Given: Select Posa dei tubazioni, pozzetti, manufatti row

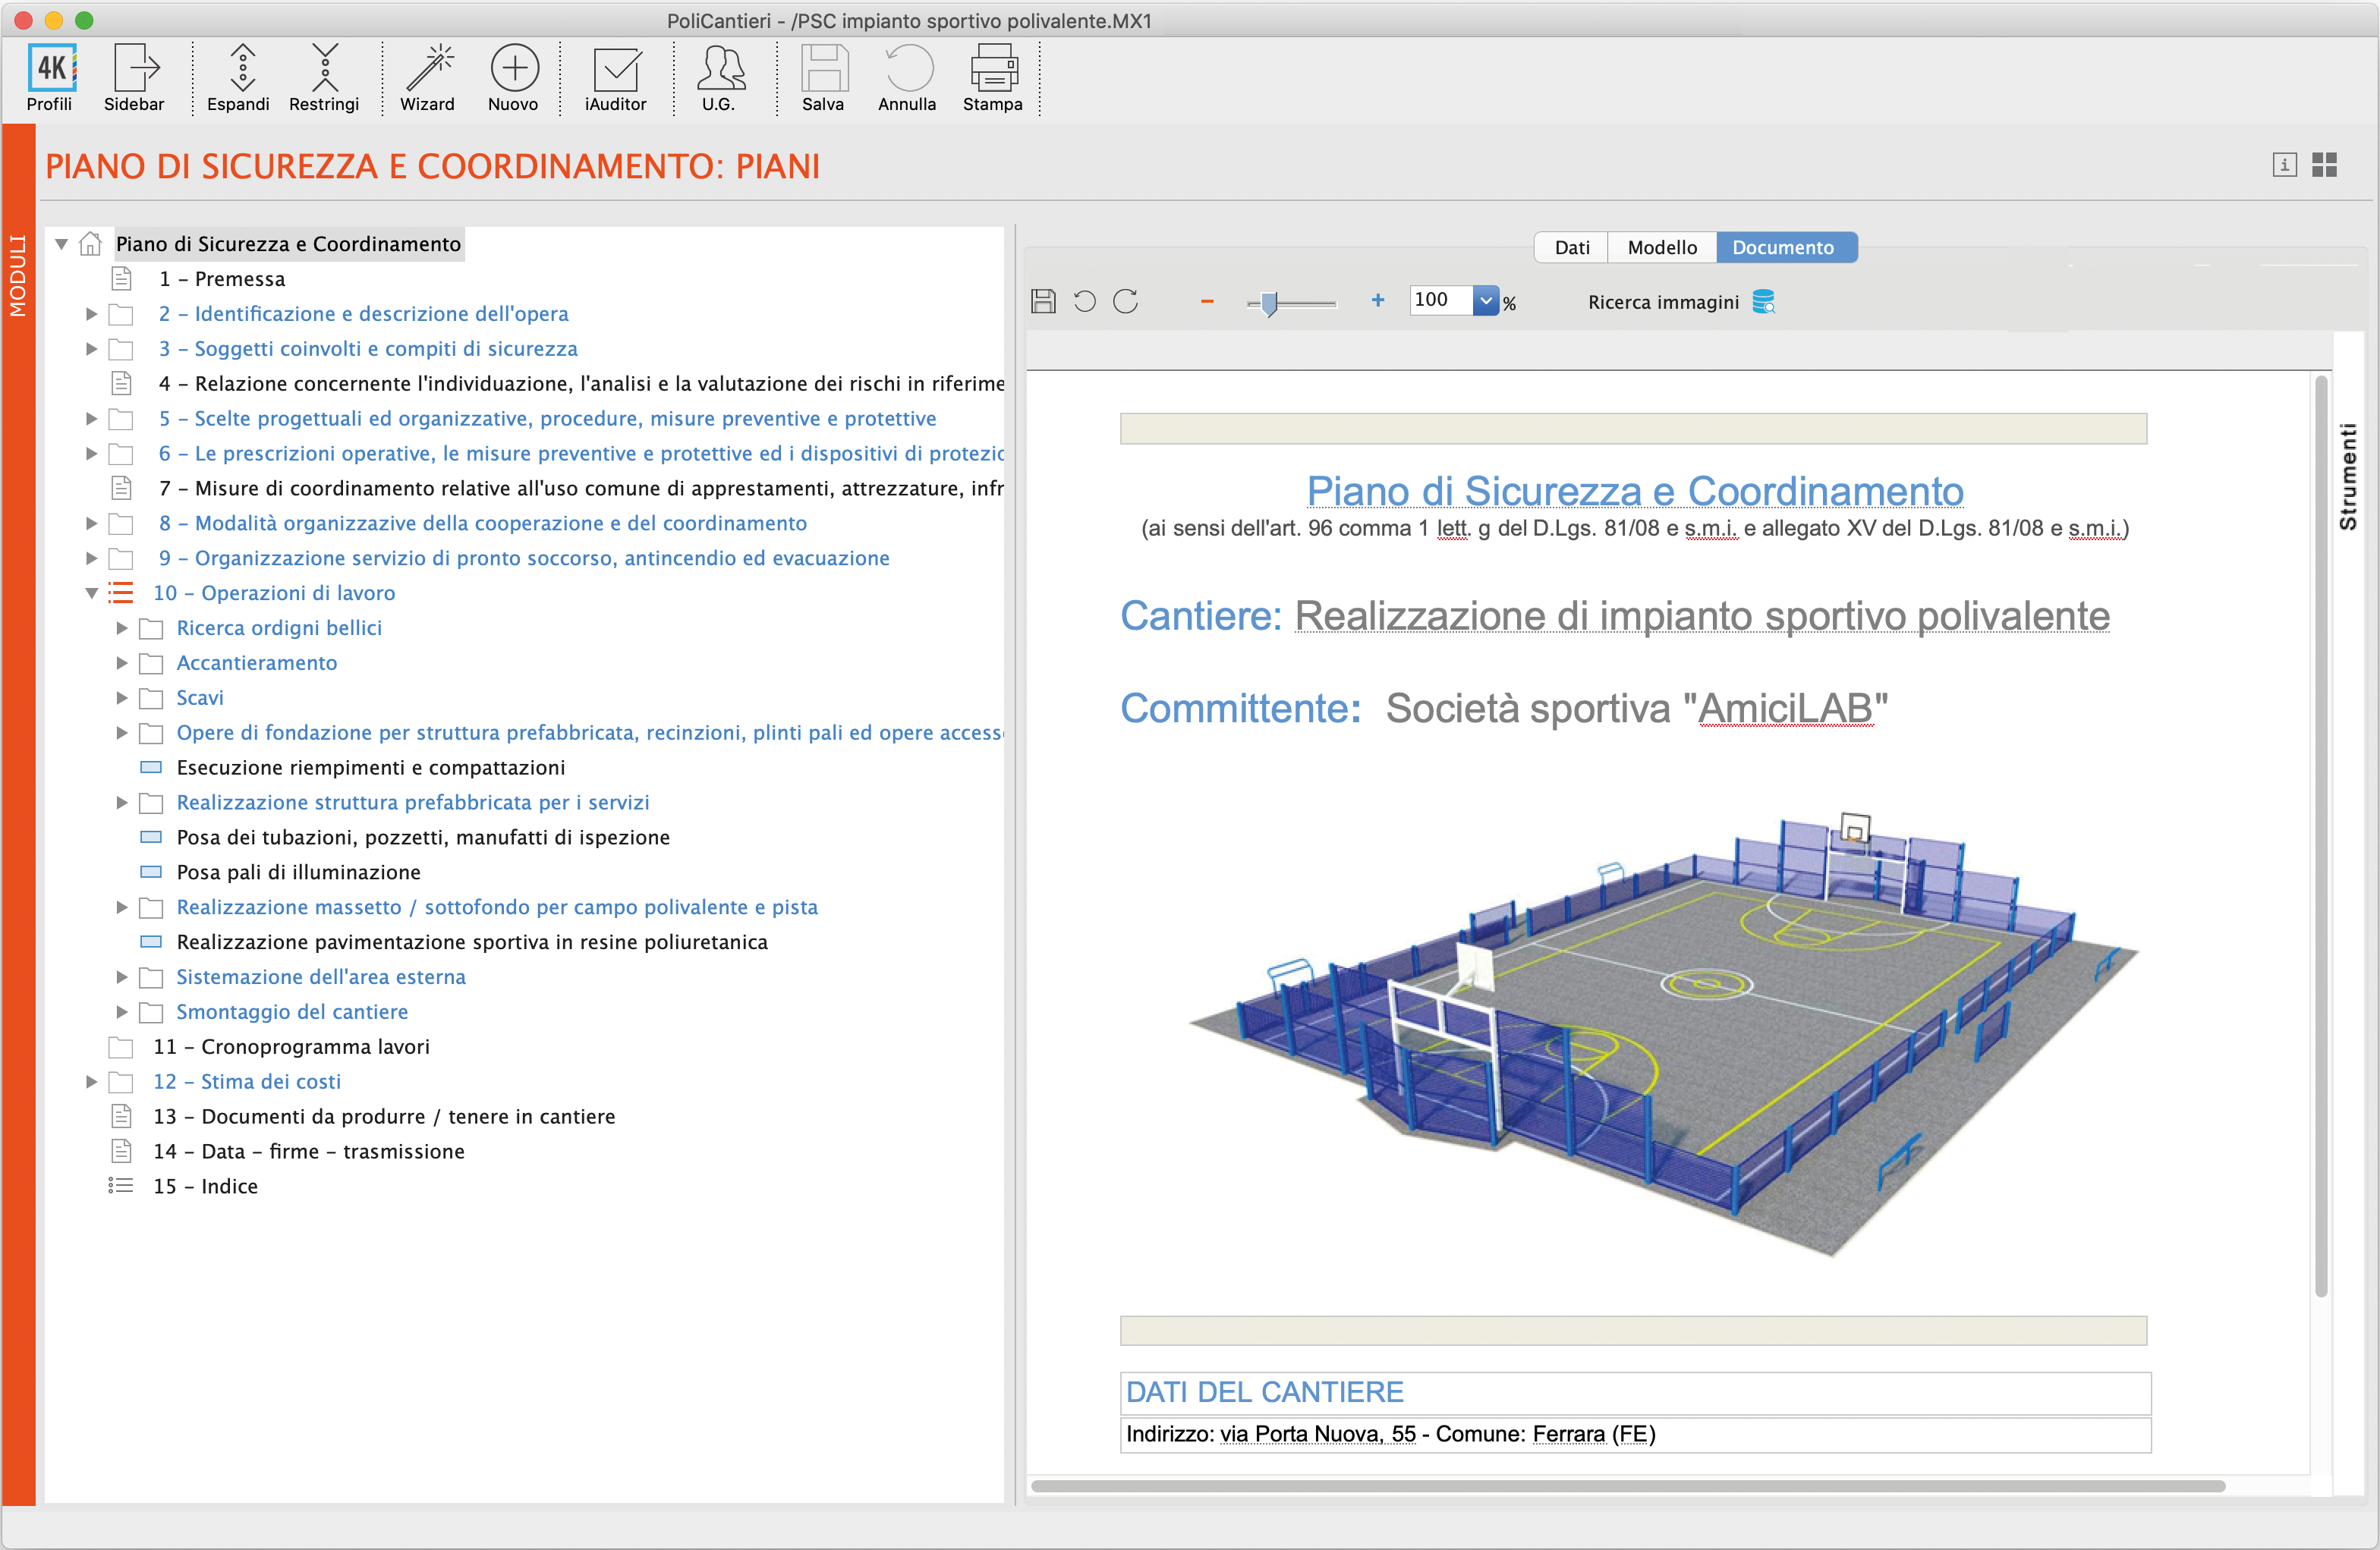Looking at the screenshot, I should click(423, 837).
